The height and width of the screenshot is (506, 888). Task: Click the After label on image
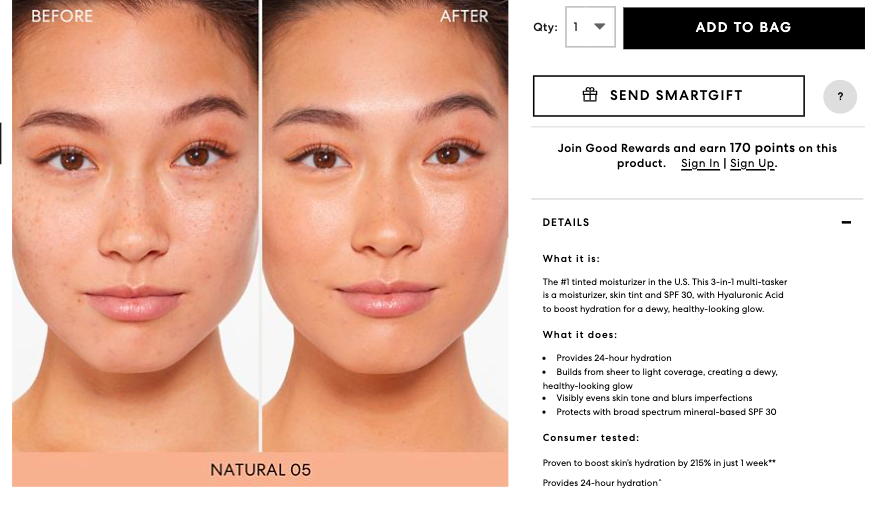(x=464, y=16)
